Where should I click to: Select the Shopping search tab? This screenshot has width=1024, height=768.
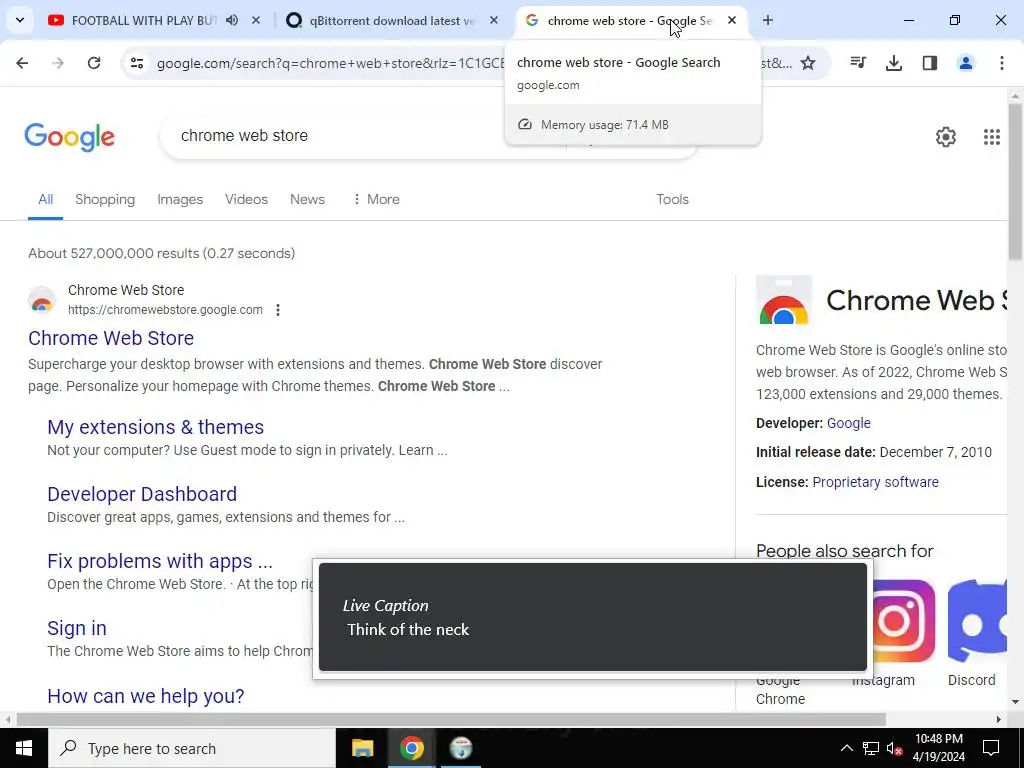click(105, 199)
